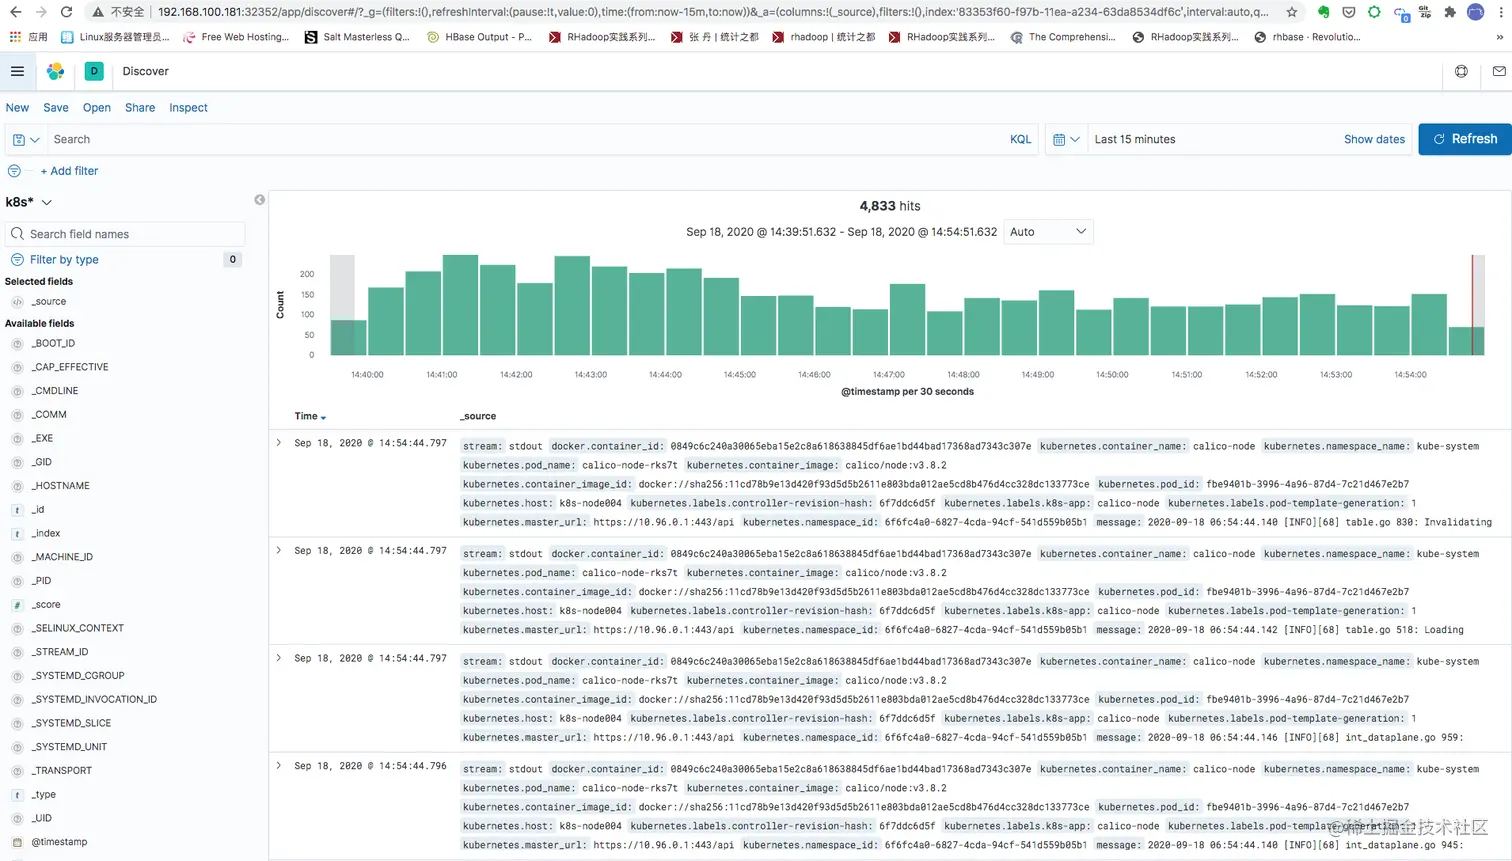1512x861 pixels.
Task: Sort by the Time column header
Action: click(x=310, y=416)
